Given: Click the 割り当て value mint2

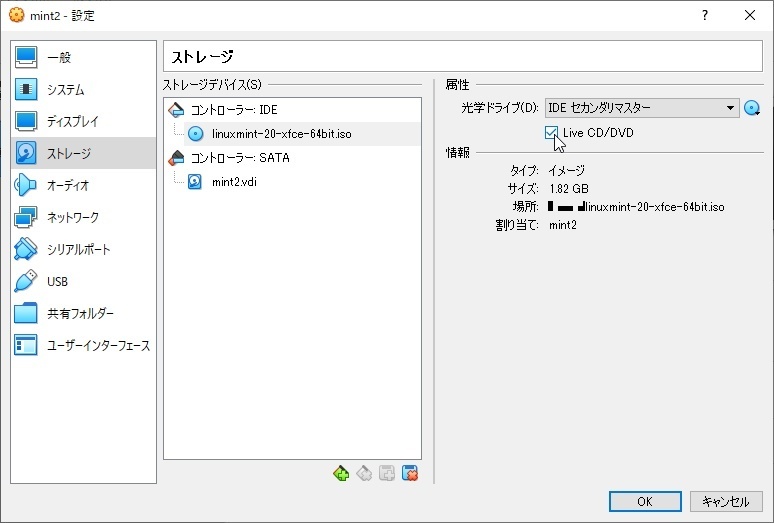Looking at the screenshot, I should pyautogui.click(x=563, y=225).
